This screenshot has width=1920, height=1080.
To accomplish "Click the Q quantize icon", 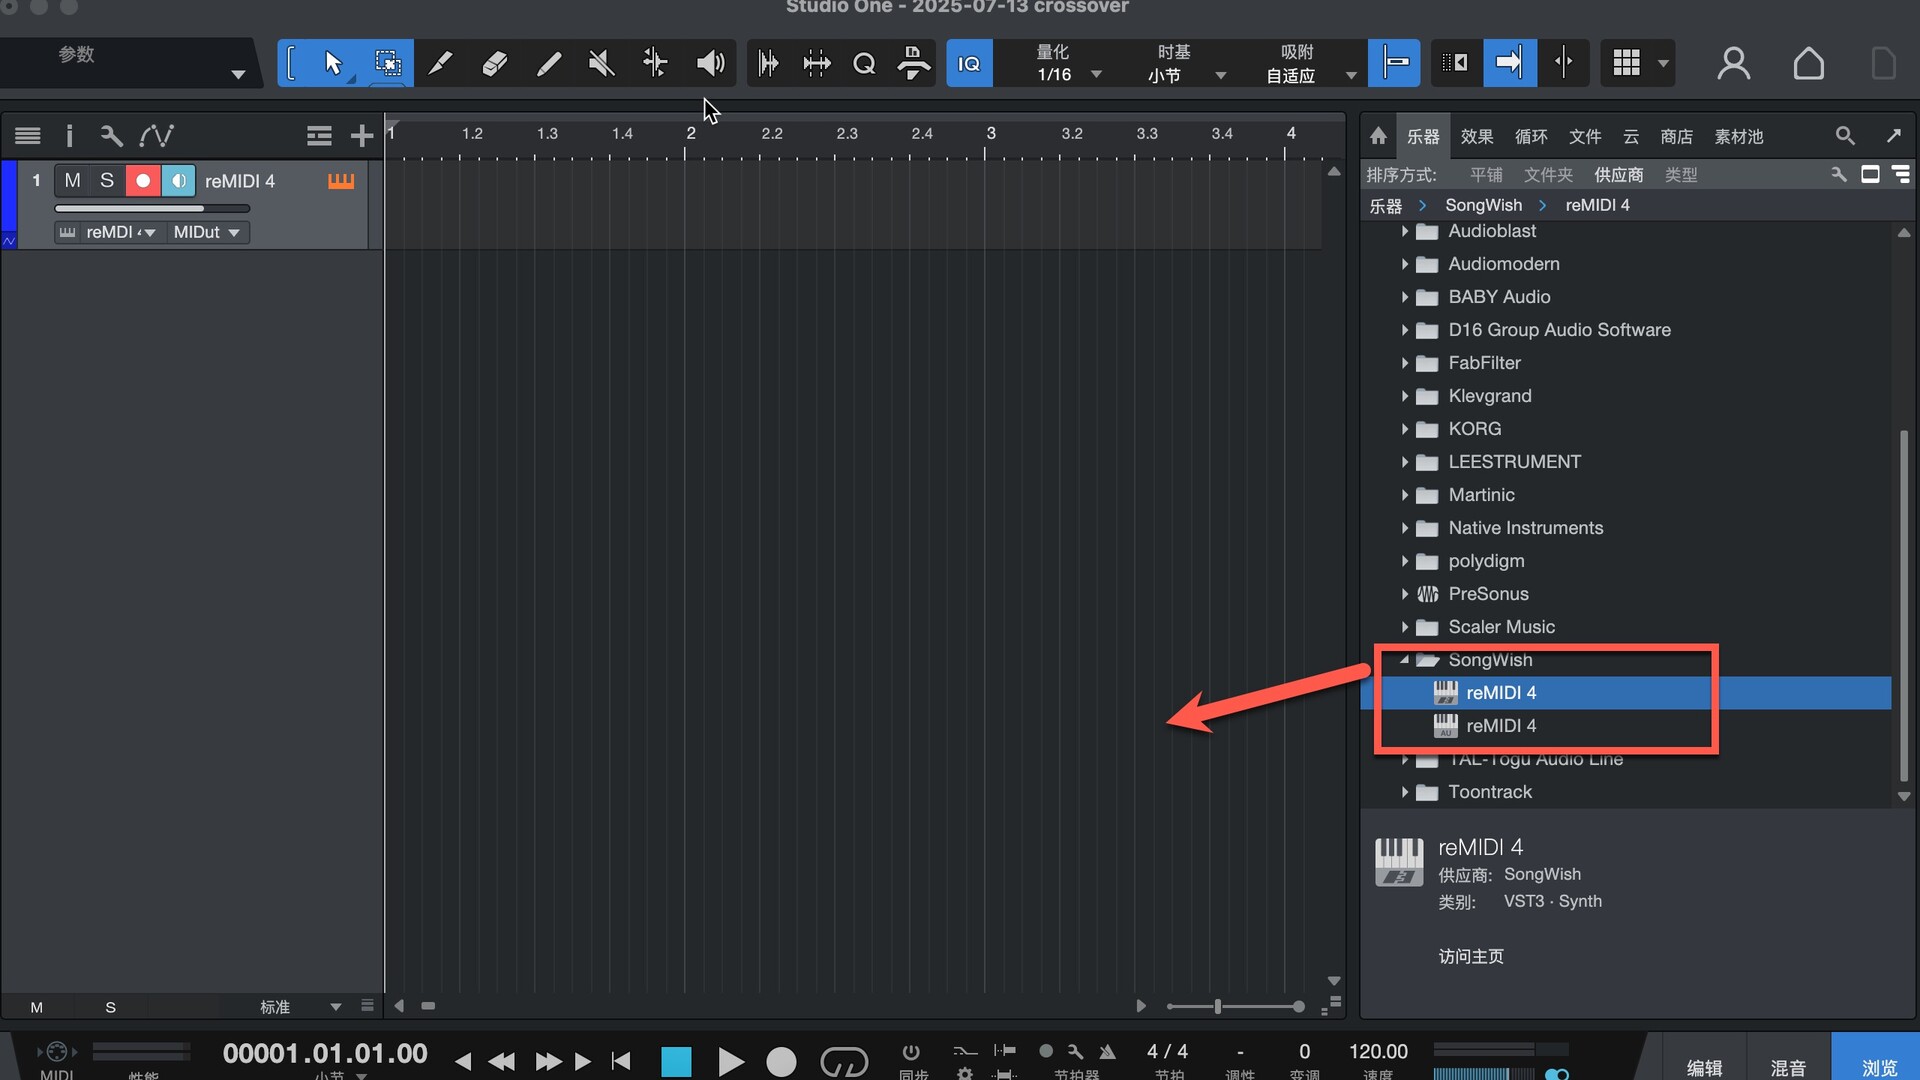I will pos(864,64).
